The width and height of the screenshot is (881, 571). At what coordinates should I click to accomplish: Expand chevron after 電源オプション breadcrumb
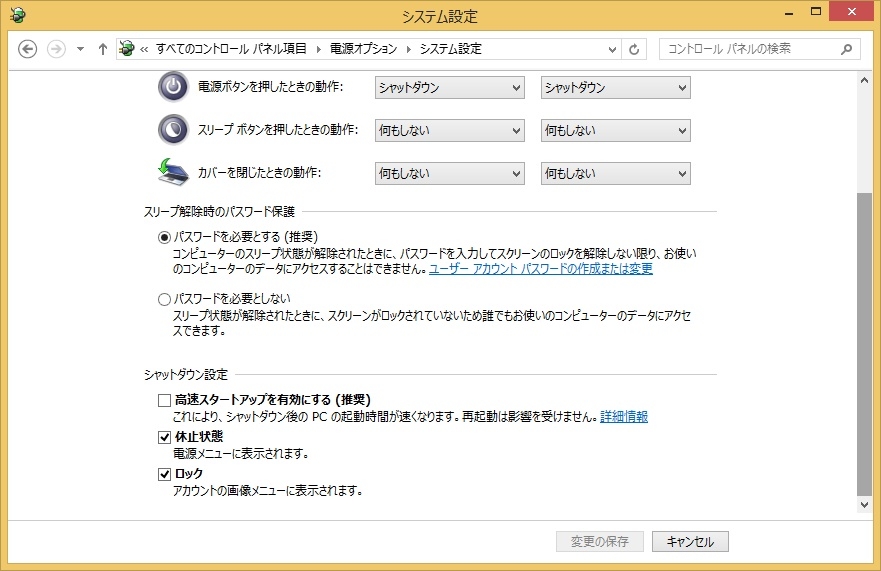408,49
